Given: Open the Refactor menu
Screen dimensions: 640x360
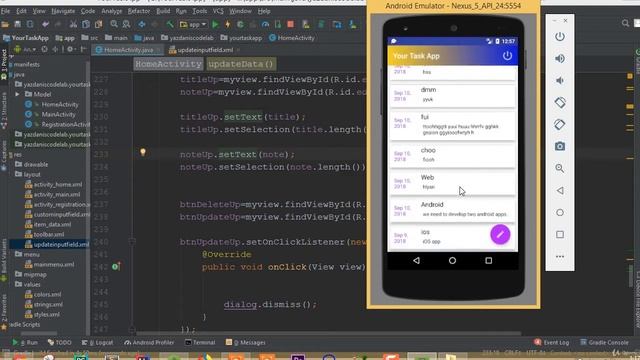Looking at the screenshot, I should coord(139,11).
